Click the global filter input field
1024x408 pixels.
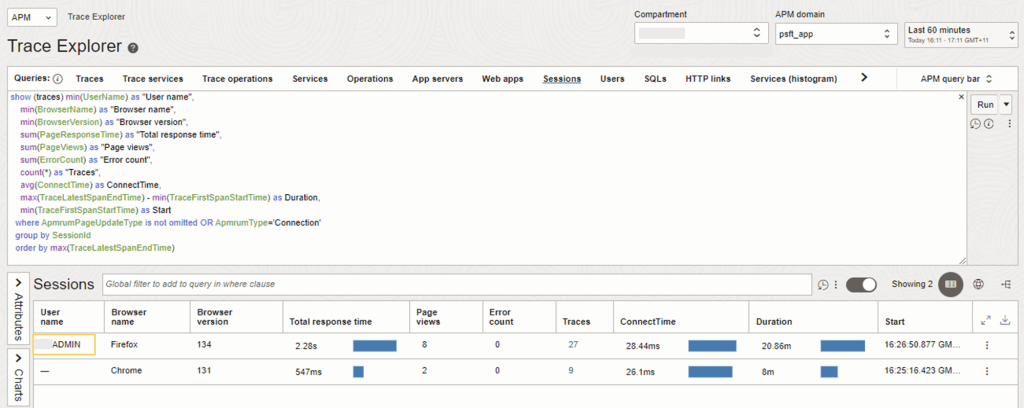tap(455, 284)
